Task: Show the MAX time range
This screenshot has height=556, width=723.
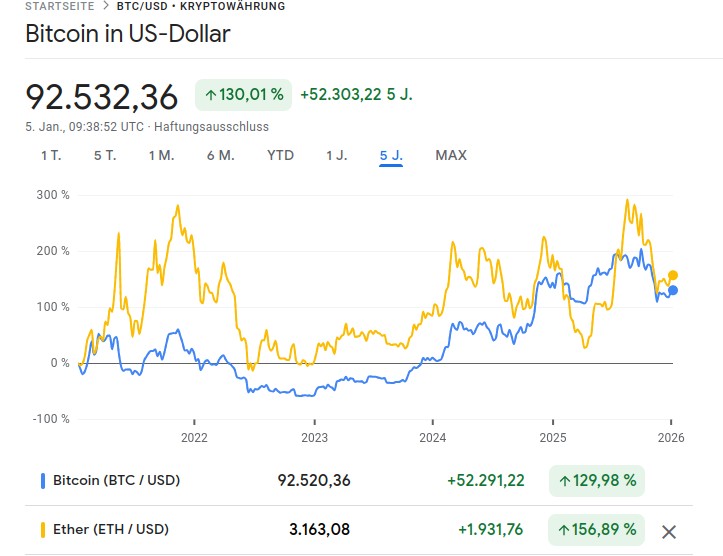Action: pyautogui.click(x=451, y=155)
